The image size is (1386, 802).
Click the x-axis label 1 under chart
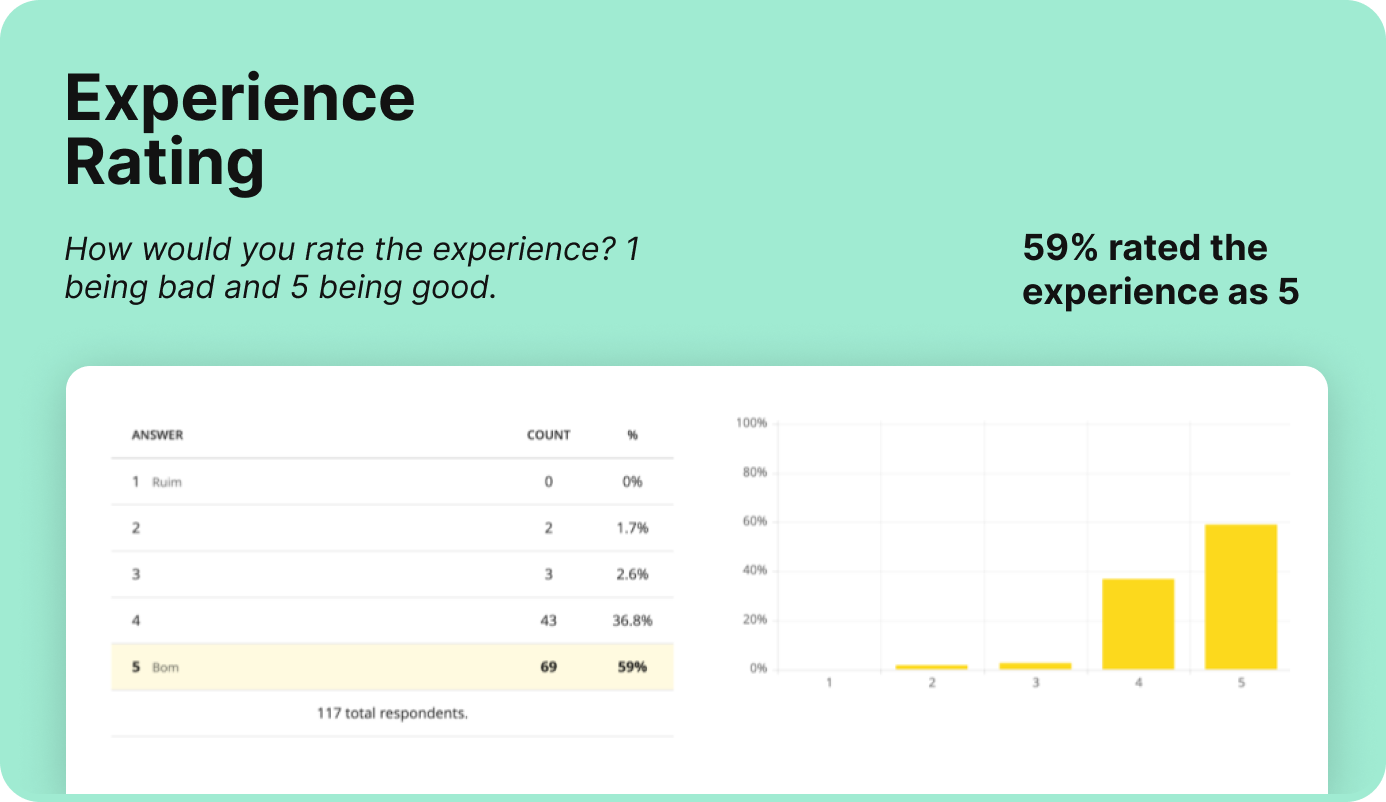click(829, 683)
